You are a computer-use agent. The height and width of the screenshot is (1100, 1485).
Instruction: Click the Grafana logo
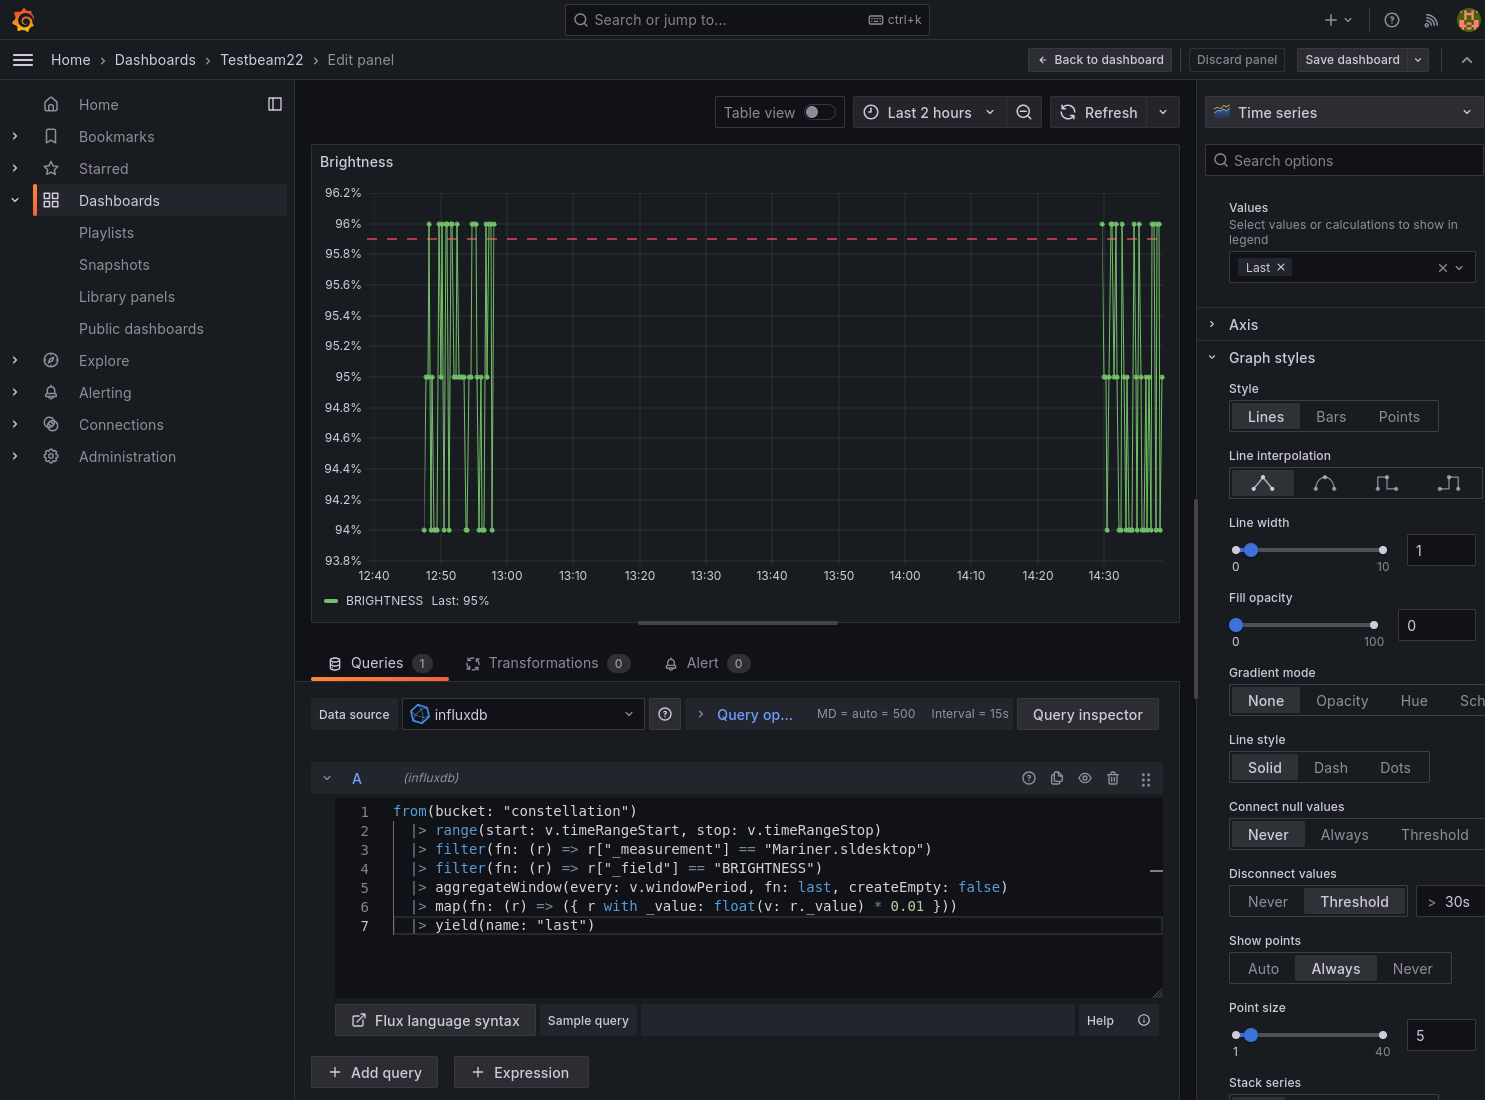(23, 20)
